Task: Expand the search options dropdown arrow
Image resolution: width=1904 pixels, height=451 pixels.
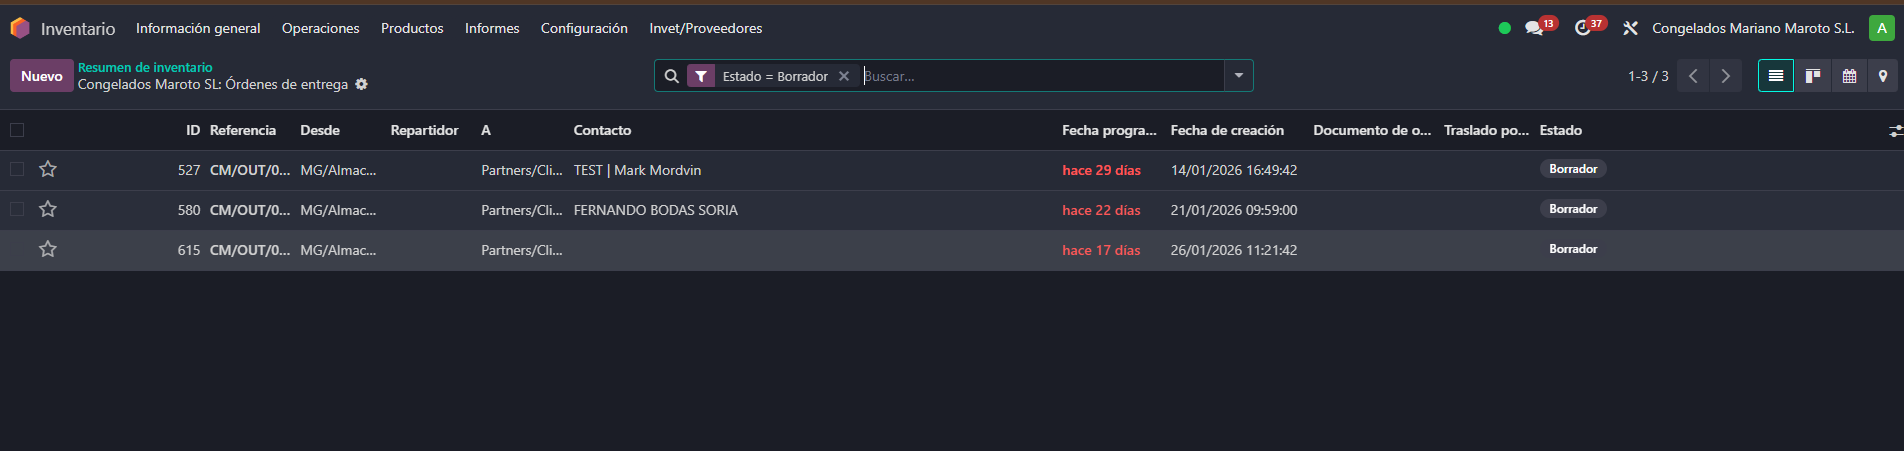Action: (1239, 76)
